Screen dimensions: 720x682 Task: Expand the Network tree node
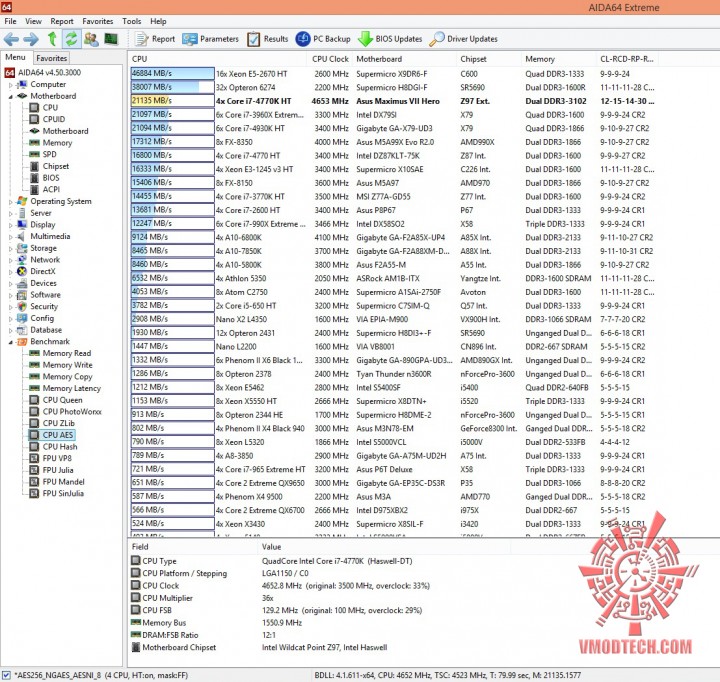(x=11, y=260)
